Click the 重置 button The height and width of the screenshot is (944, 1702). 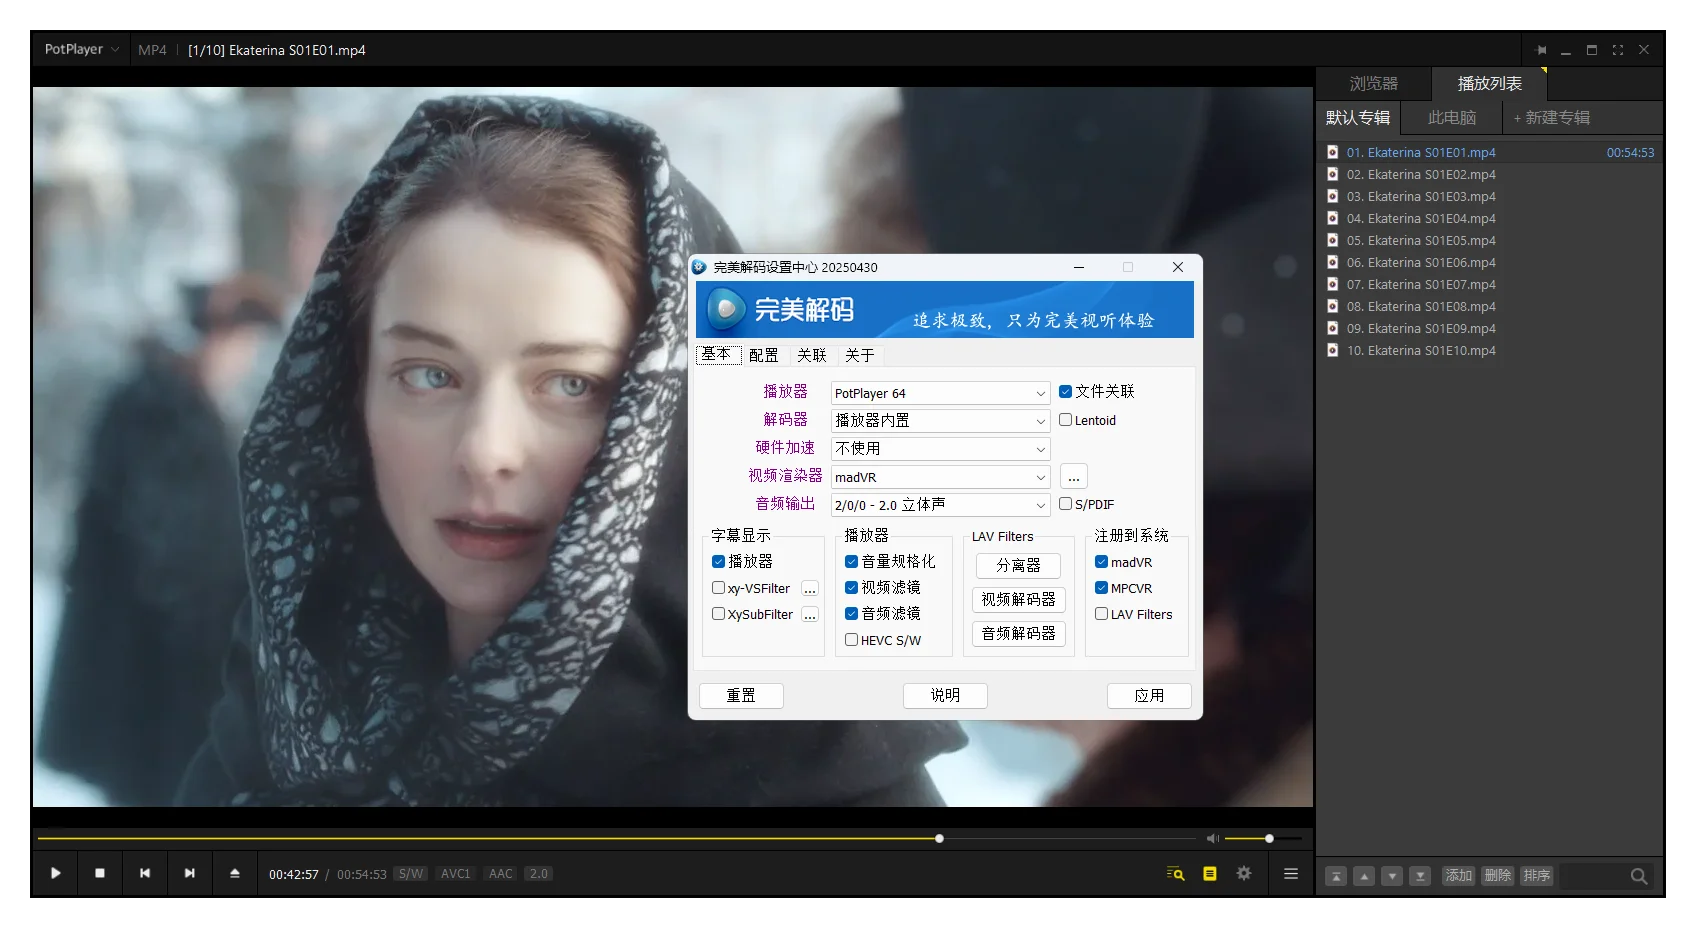pyautogui.click(x=741, y=695)
